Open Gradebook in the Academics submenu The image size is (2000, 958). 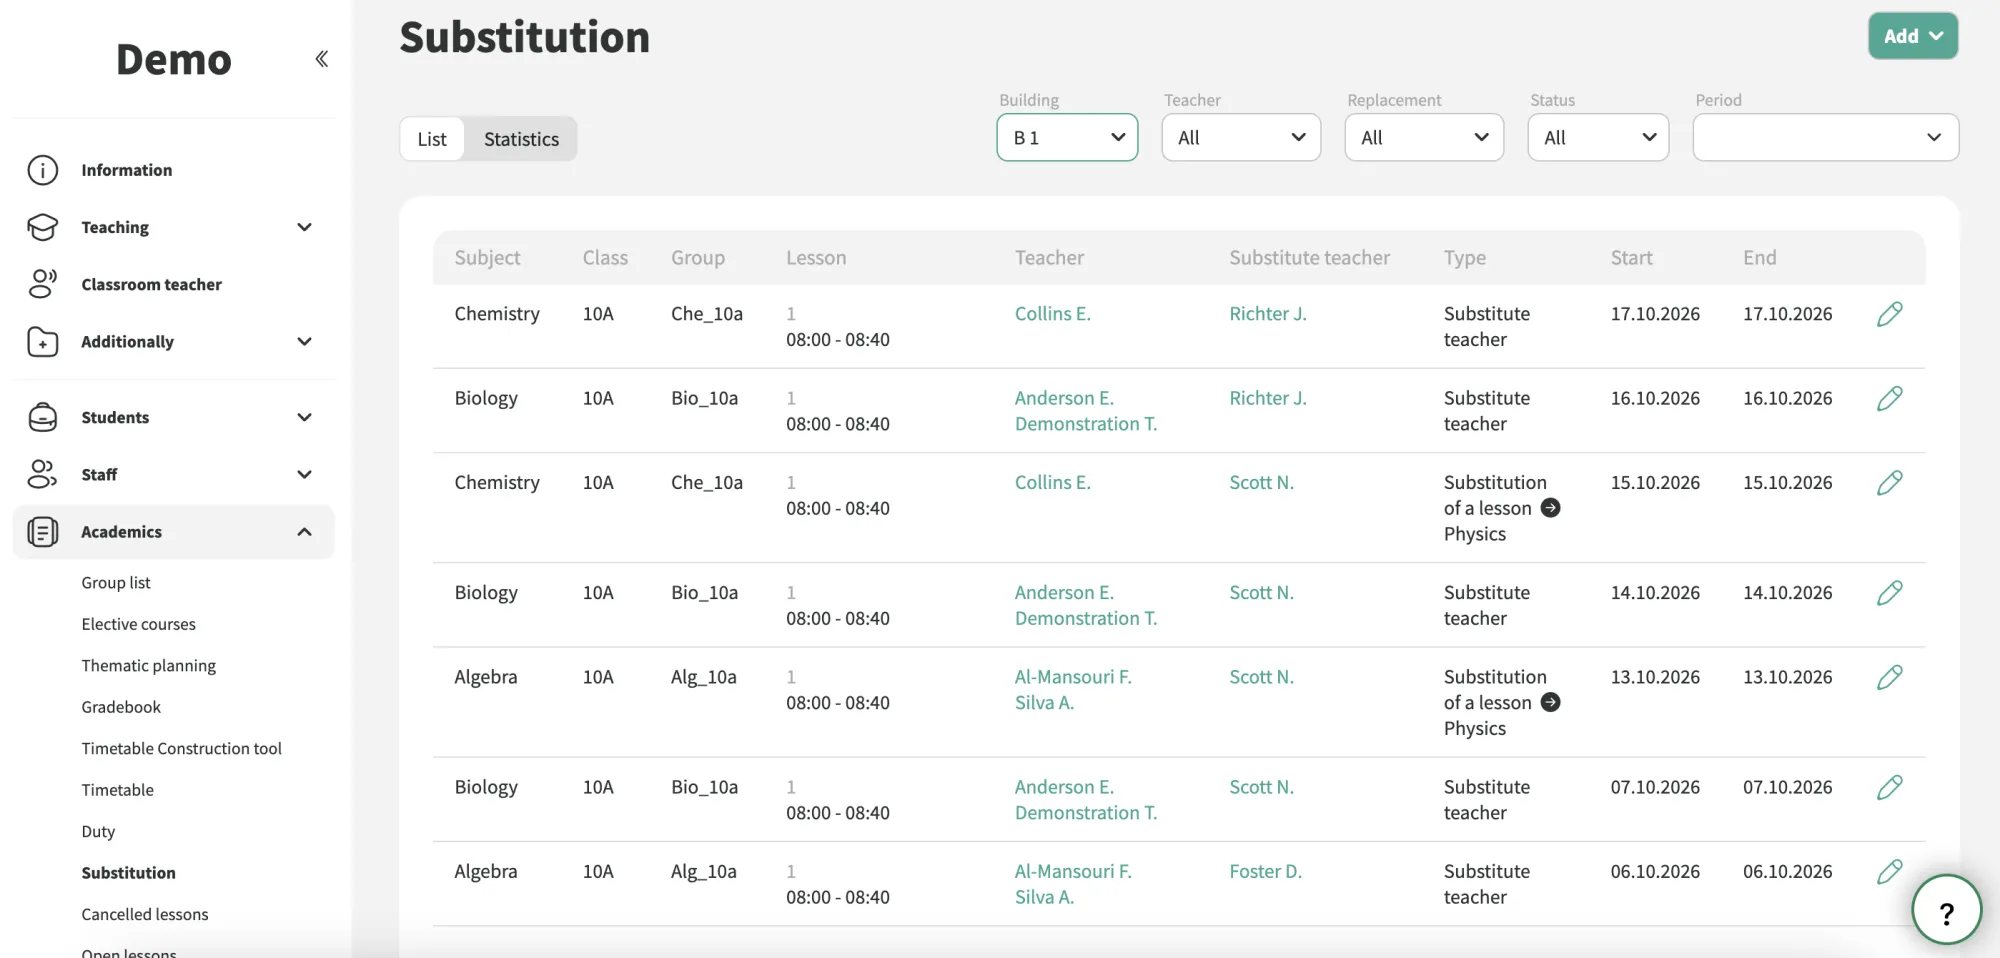121,707
